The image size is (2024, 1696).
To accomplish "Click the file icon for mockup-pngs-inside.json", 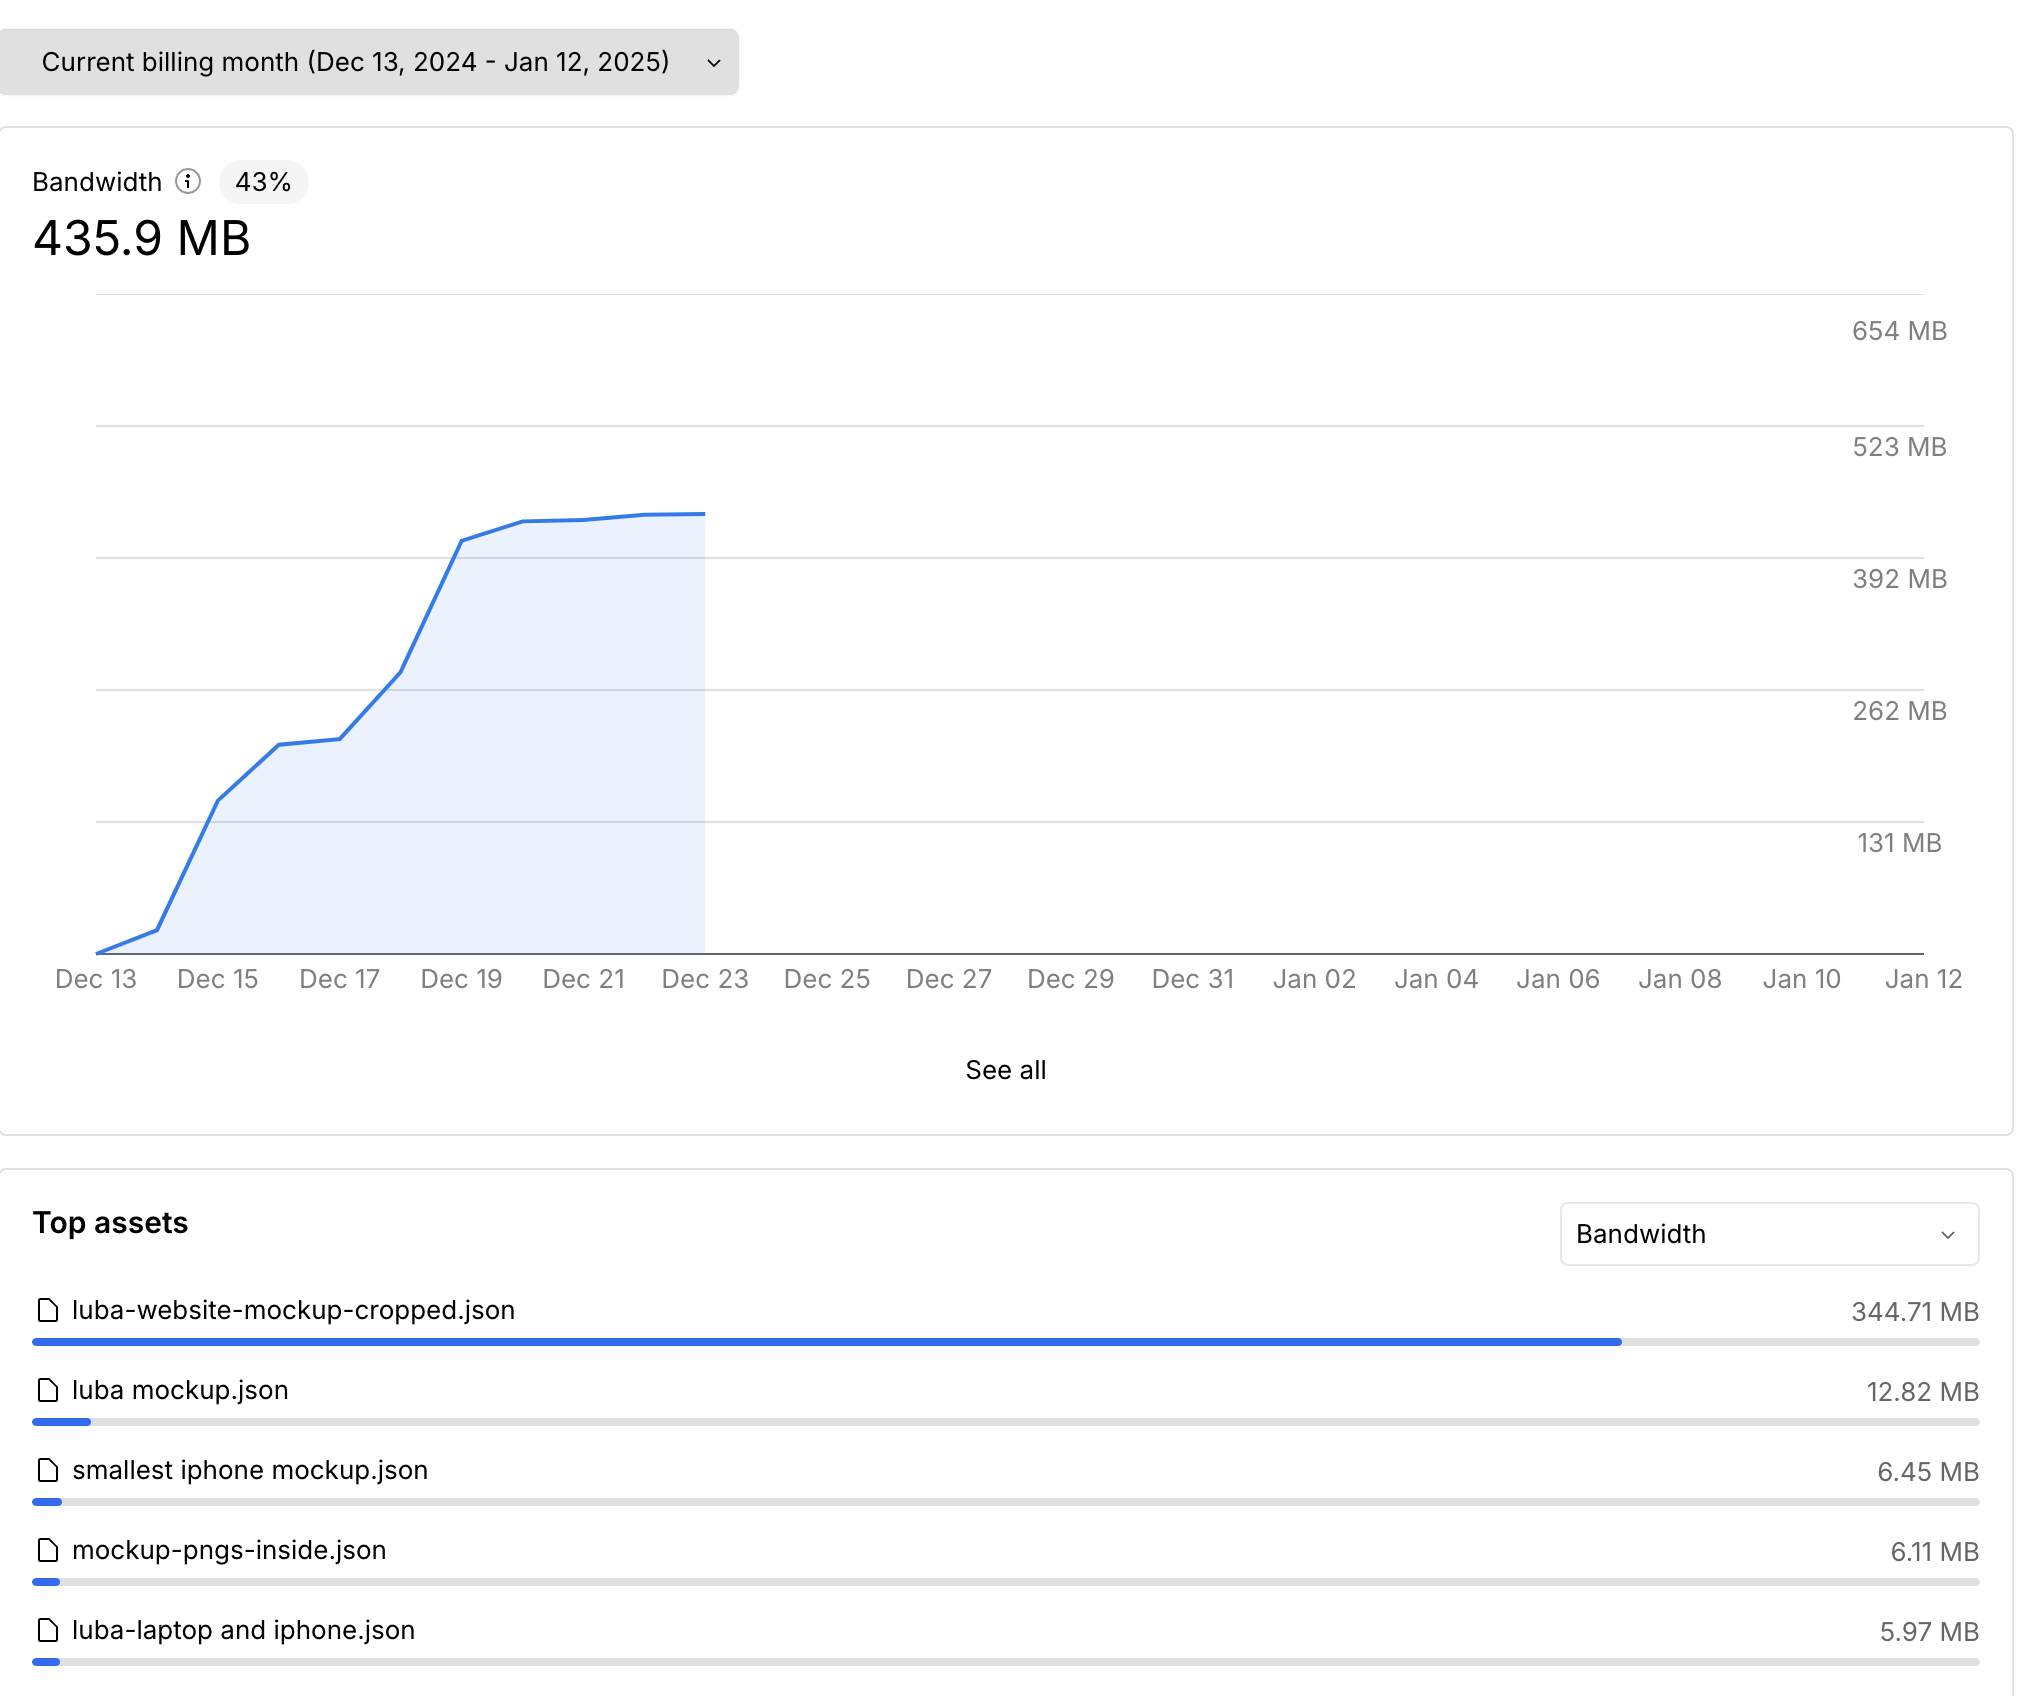I will (47, 1550).
